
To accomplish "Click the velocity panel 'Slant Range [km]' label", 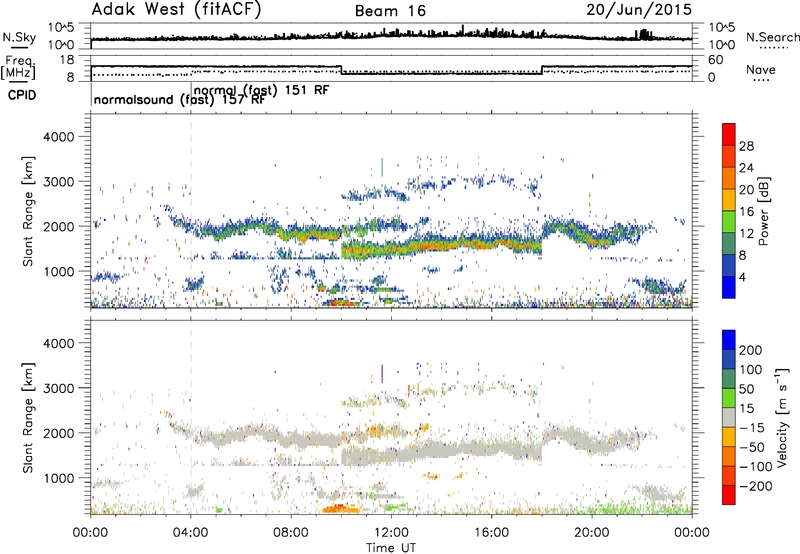I will coord(28,417).
